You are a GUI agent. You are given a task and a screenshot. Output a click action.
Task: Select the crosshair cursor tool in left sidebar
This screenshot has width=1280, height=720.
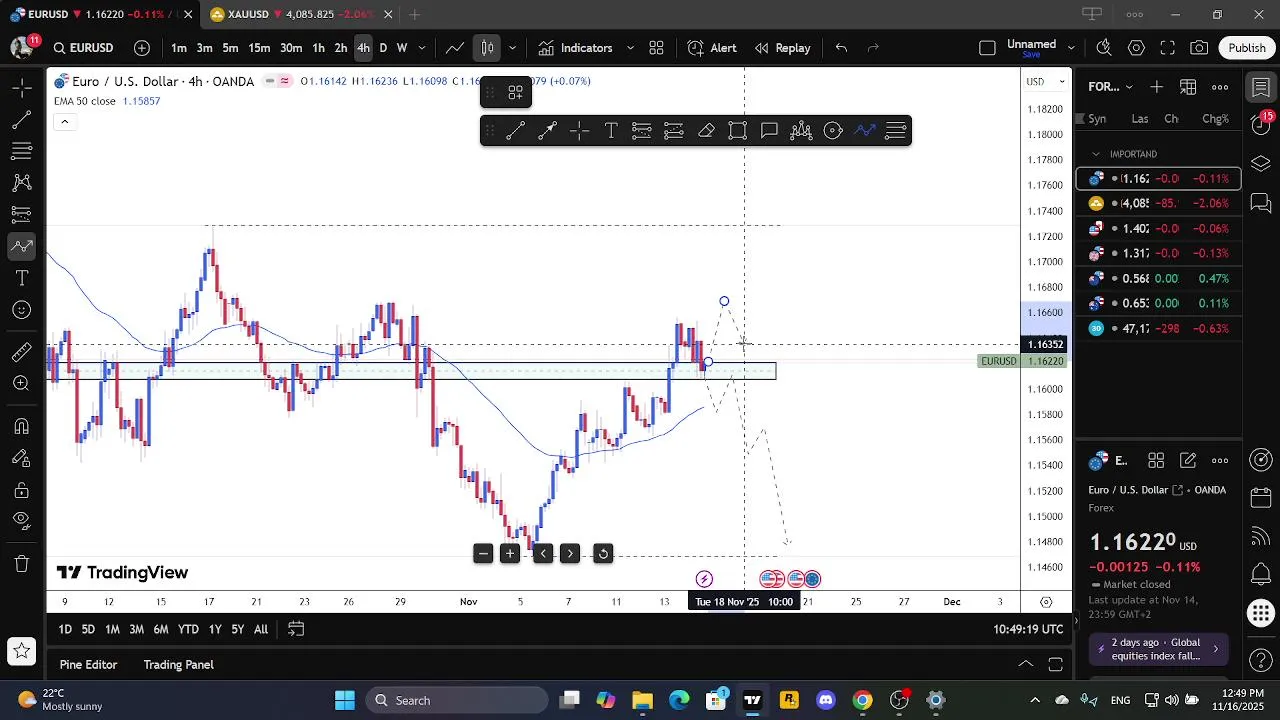tap(21, 88)
